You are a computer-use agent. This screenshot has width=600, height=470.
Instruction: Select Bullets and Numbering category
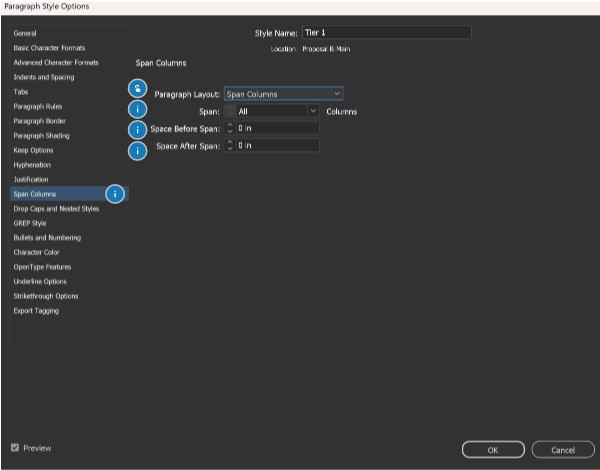(x=47, y=238)
